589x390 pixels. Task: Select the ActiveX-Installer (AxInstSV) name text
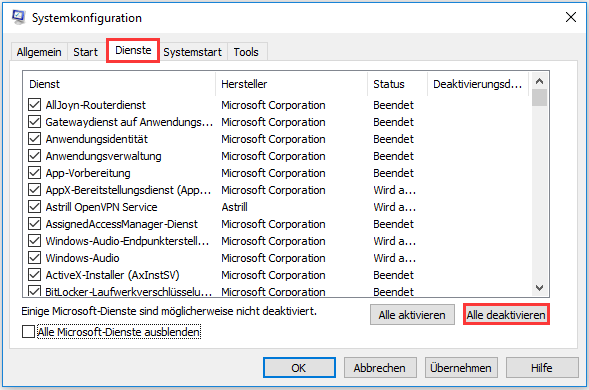click(x=112, y=275)
